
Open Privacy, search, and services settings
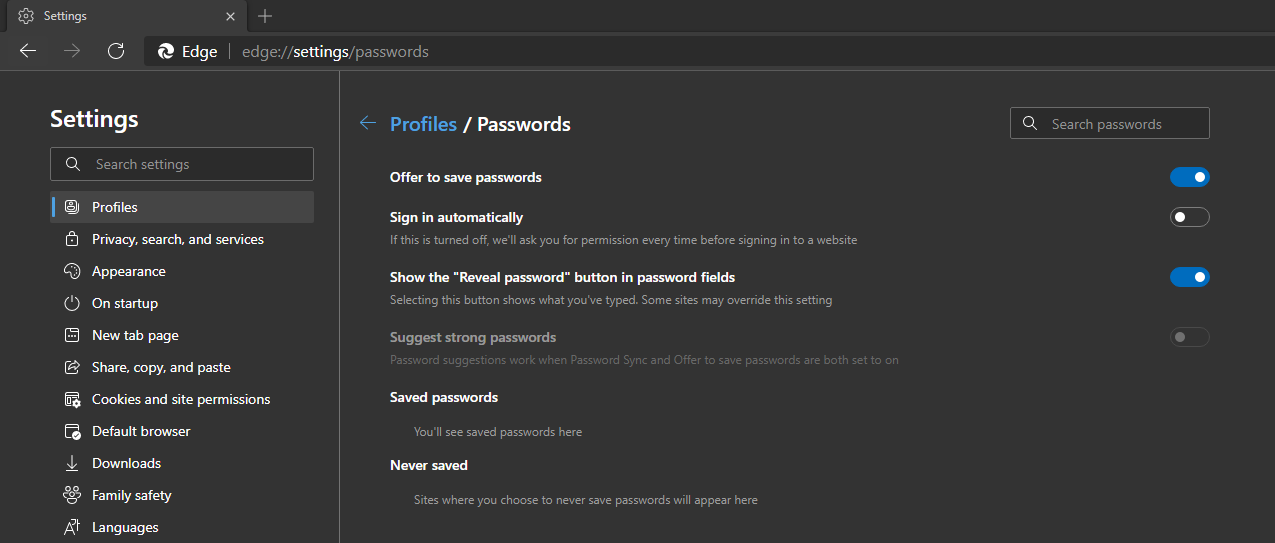coord(178,239)
